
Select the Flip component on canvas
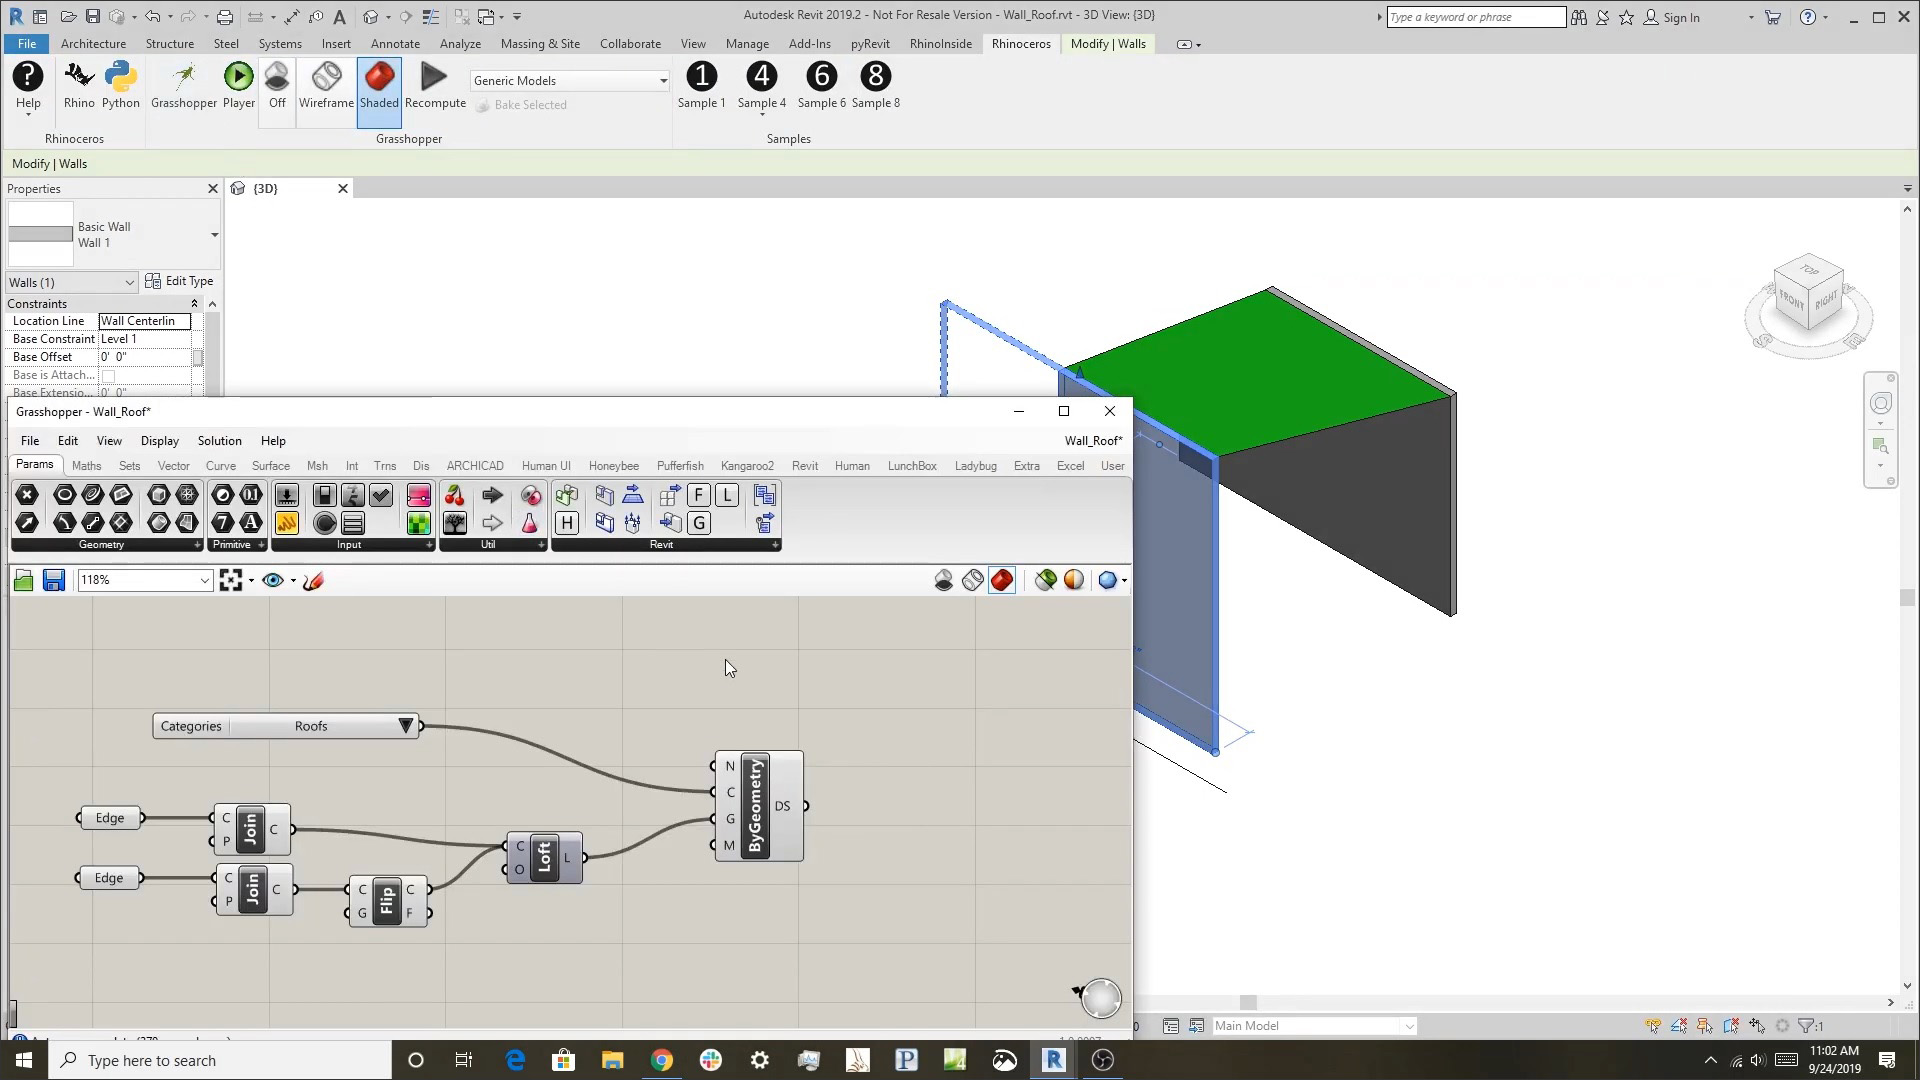(x=387, y=902)
